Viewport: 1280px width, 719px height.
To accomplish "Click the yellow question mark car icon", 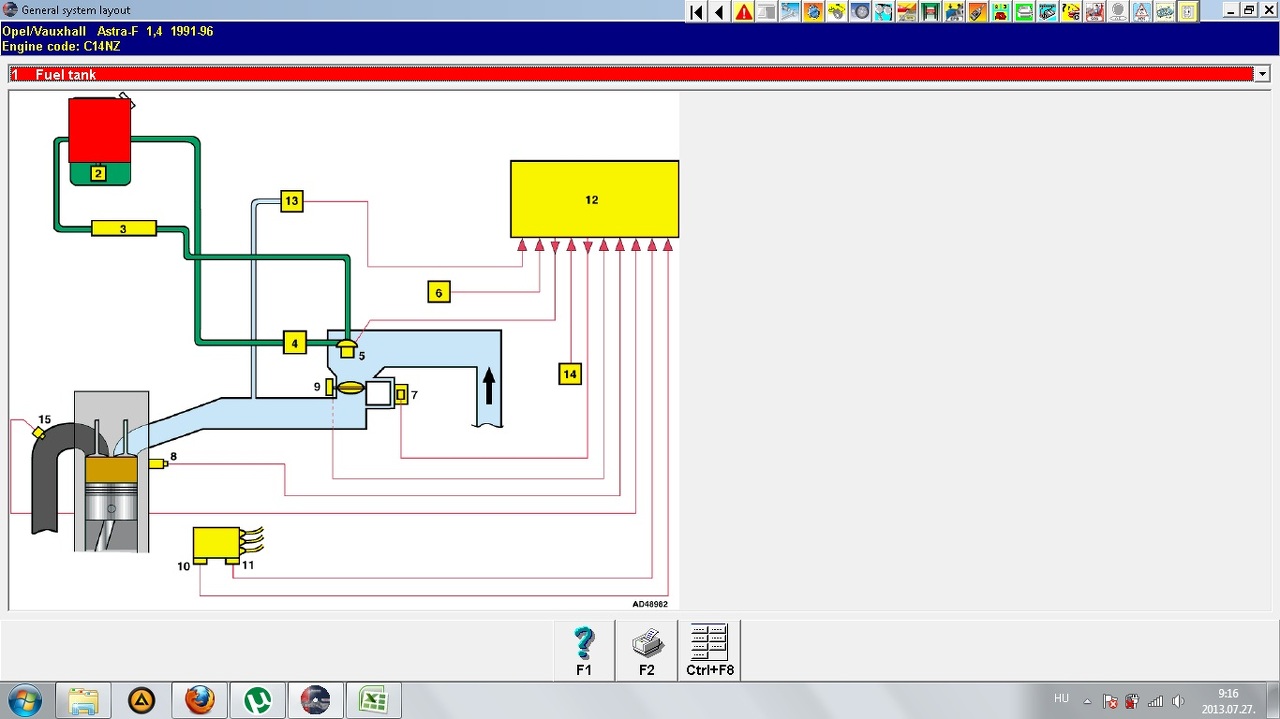I will [x=1071, y=12].
